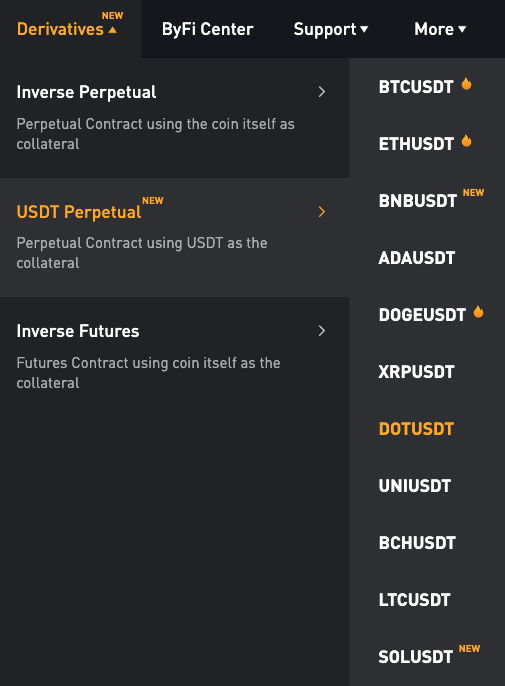Open the UNIUSDT contract
This screenshot has width=505, height=686.
tap(414, 486)
